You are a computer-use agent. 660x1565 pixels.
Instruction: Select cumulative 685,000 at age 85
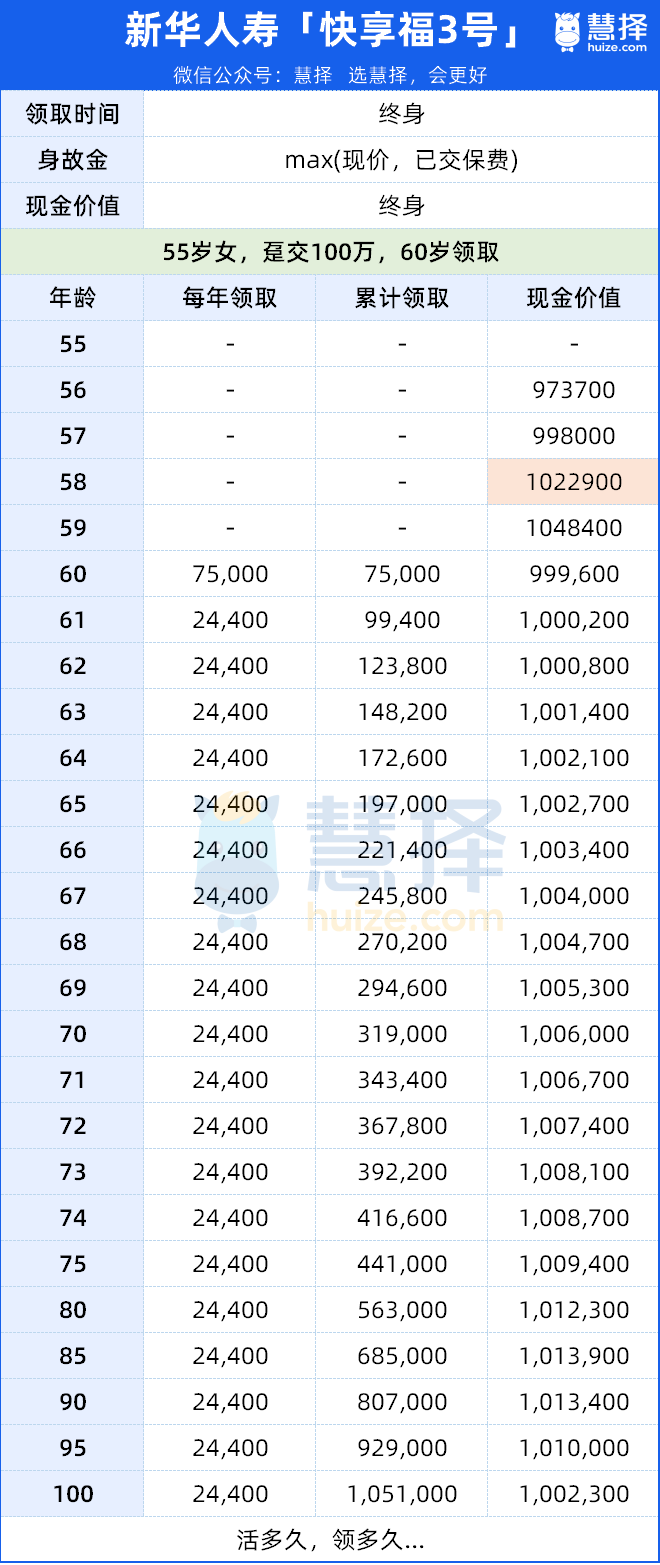pyautogui.click(x=402, y=1356)
